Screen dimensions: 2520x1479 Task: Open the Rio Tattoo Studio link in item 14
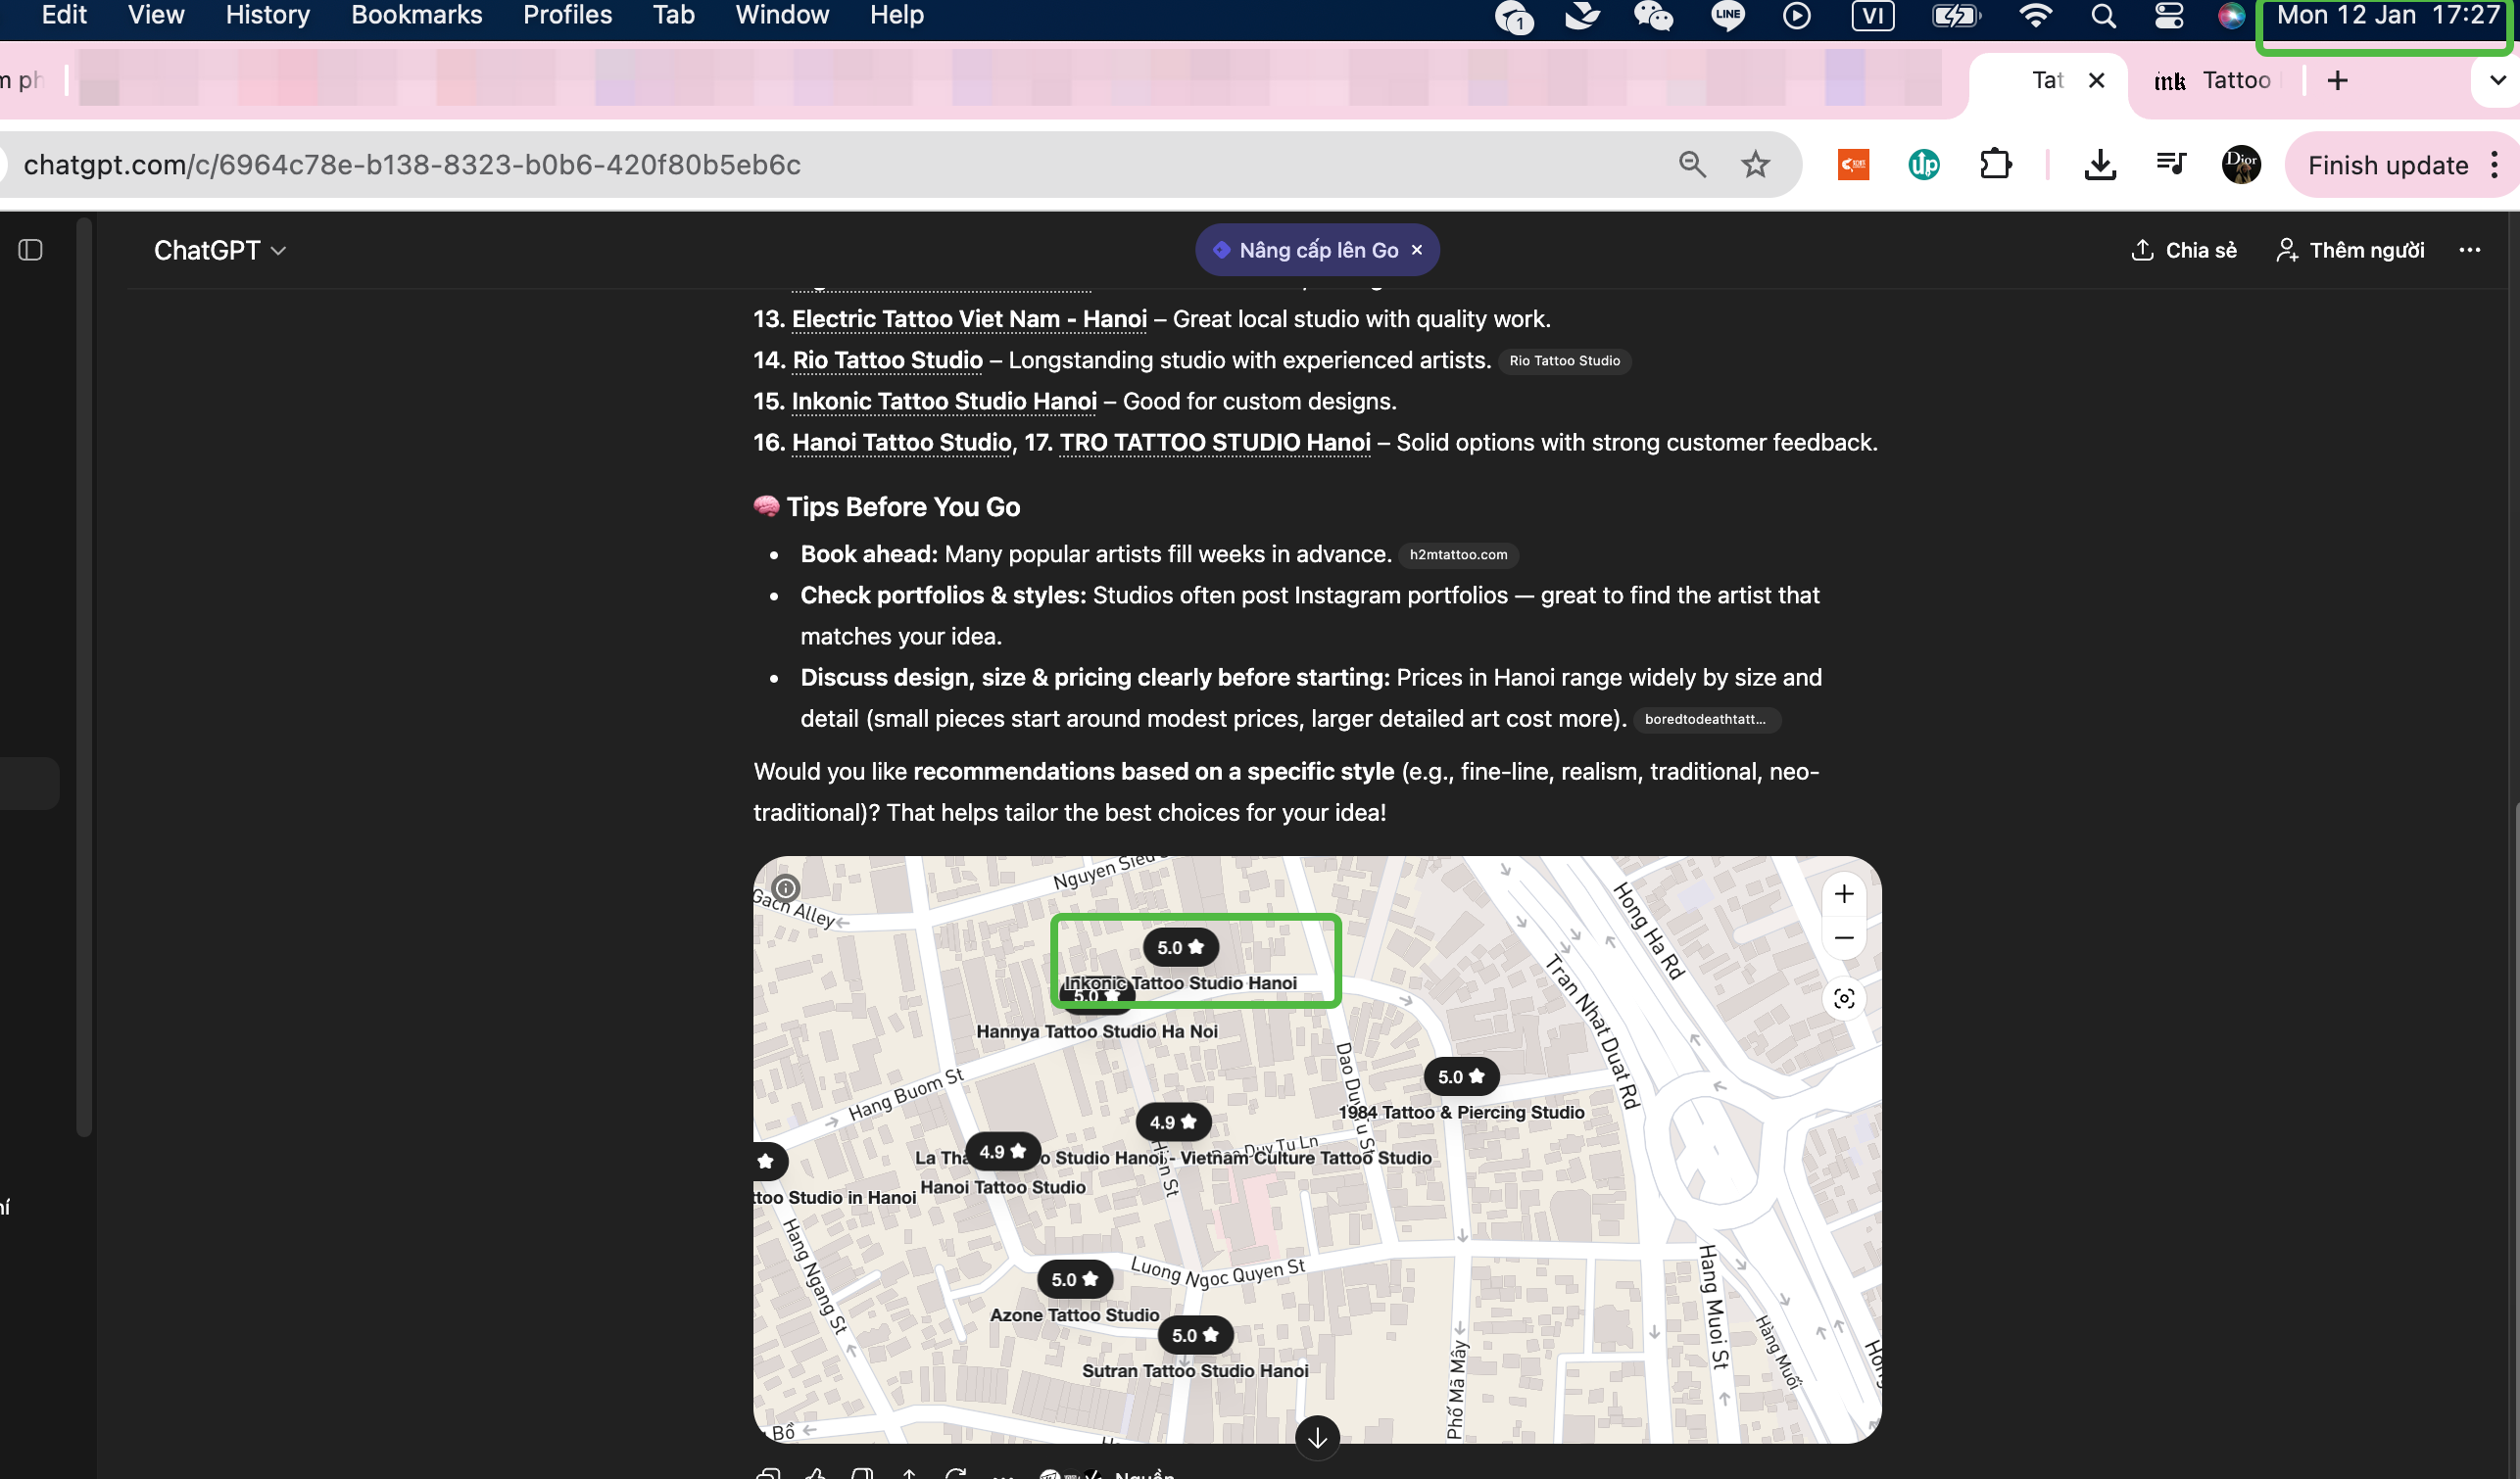pyautogui.click(x=887, y=360)
